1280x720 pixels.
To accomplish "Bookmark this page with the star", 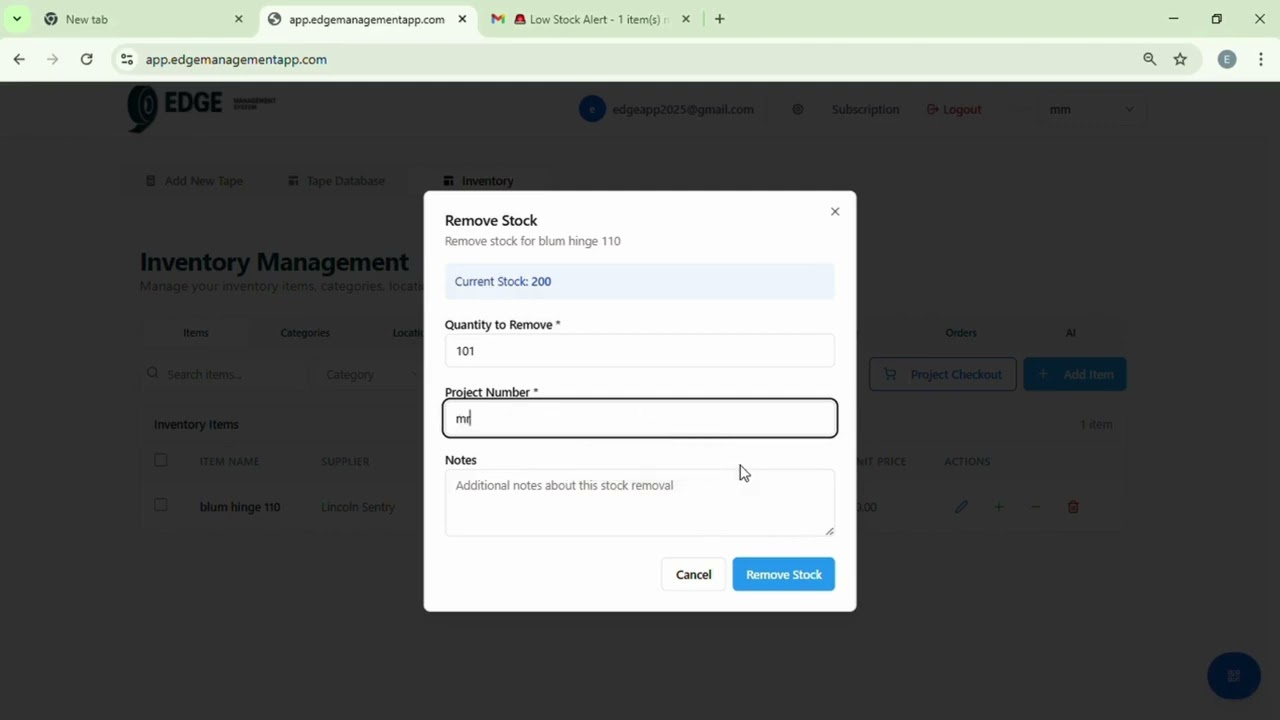I will (1180, 60).
